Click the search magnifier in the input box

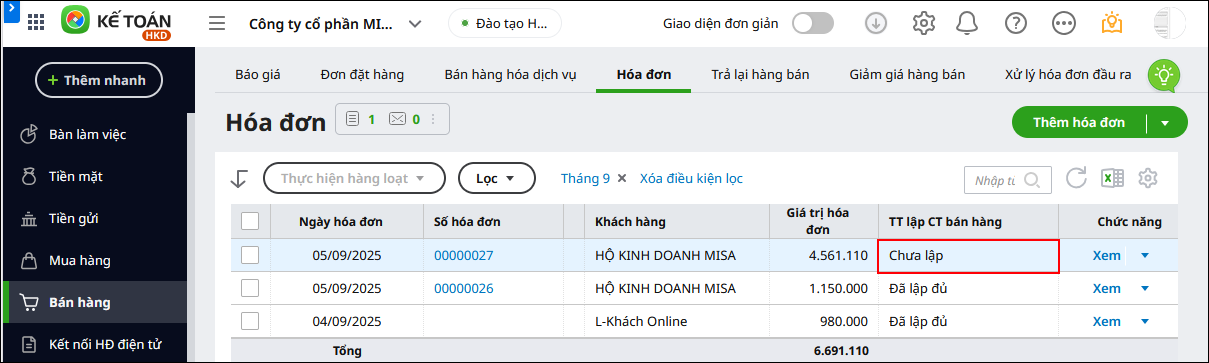[x=1032, y=180]
